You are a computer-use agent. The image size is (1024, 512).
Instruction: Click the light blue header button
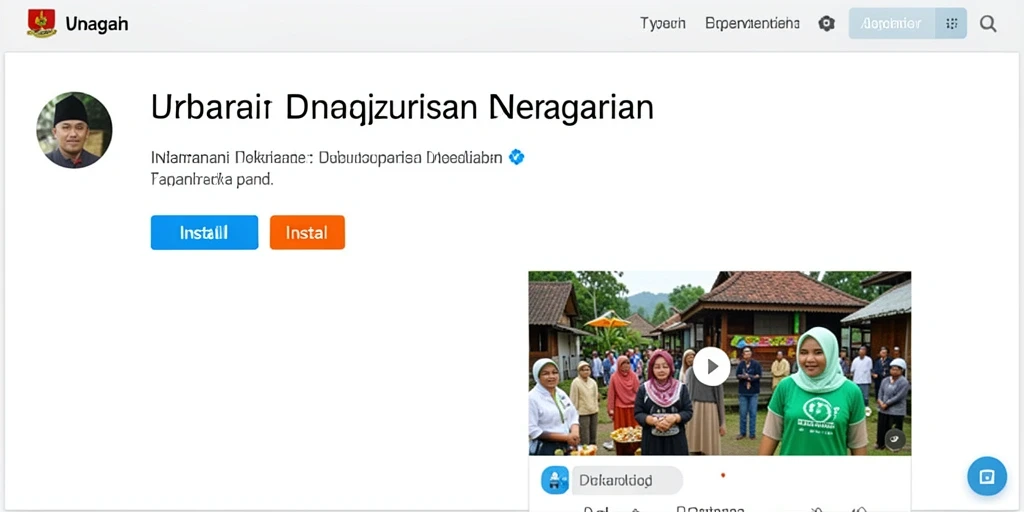click(x=891, y=24)
